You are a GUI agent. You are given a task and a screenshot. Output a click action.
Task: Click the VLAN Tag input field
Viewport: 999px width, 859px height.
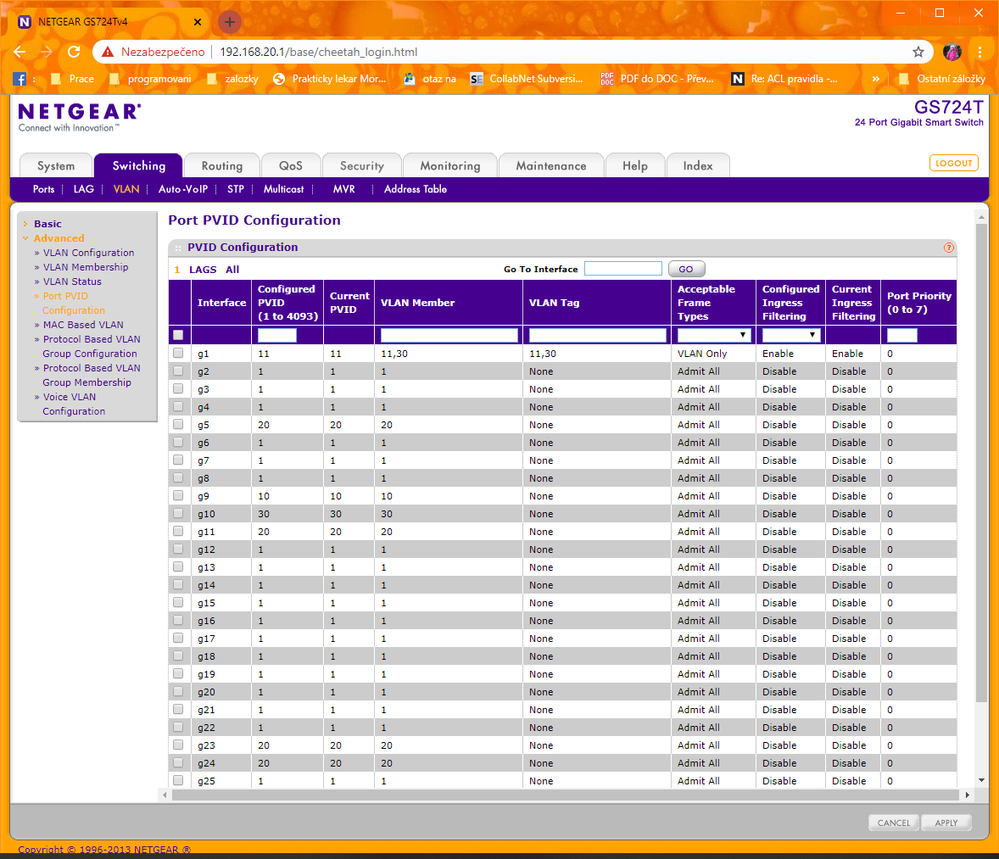(x=598, y=335)
